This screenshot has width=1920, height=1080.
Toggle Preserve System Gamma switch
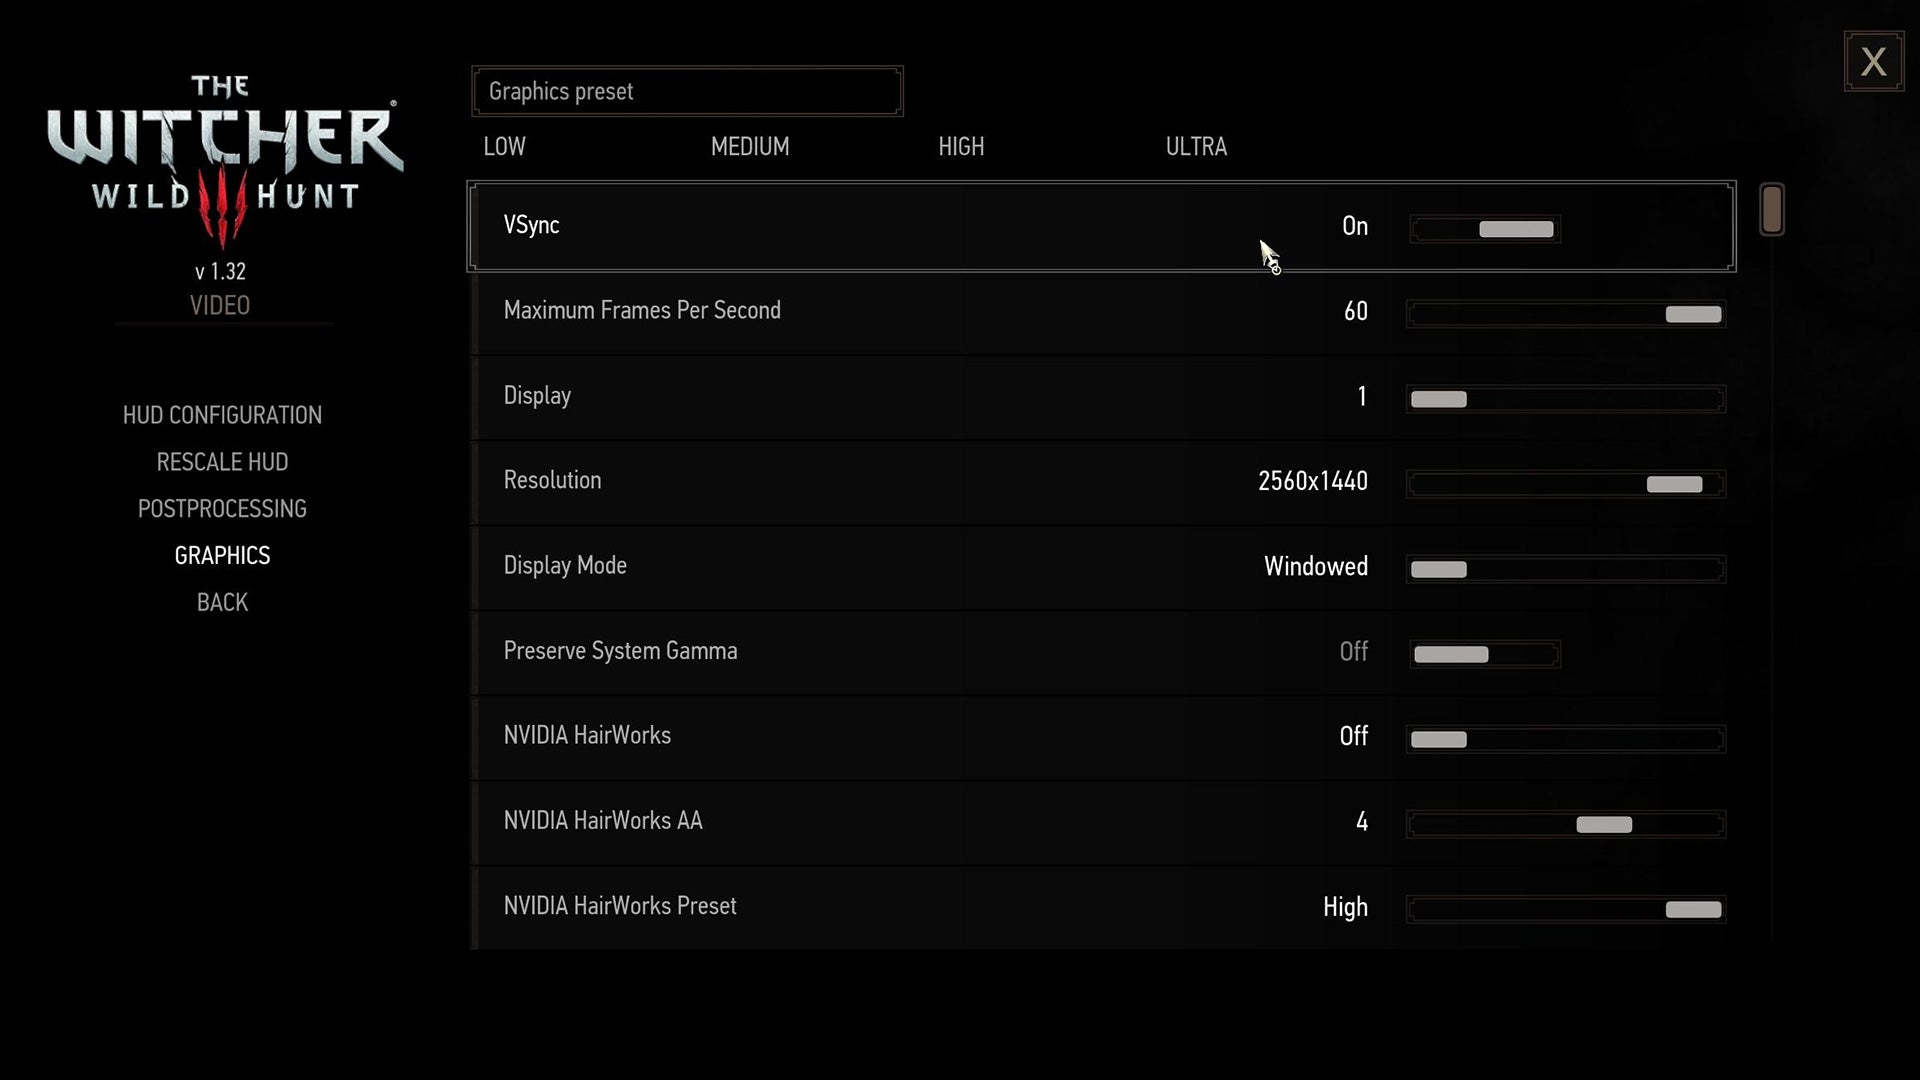pos(1485,655)
